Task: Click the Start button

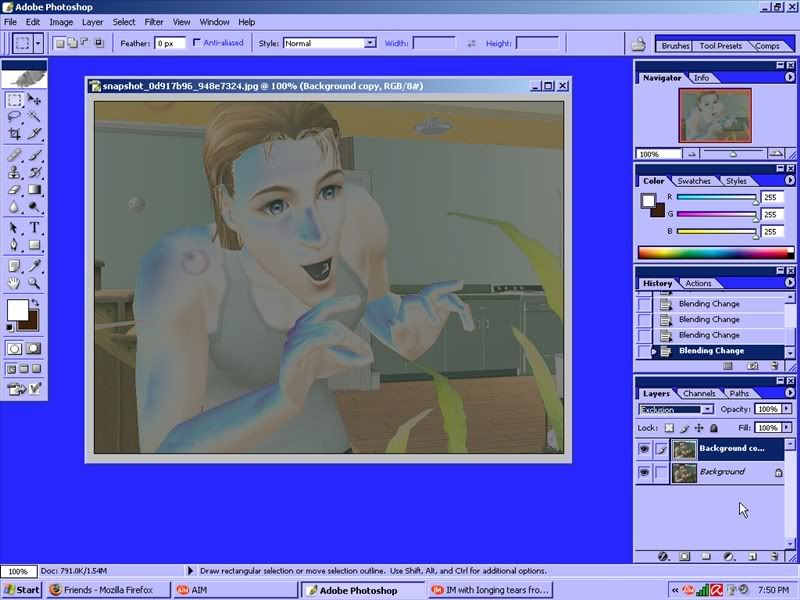Action: 21,590
